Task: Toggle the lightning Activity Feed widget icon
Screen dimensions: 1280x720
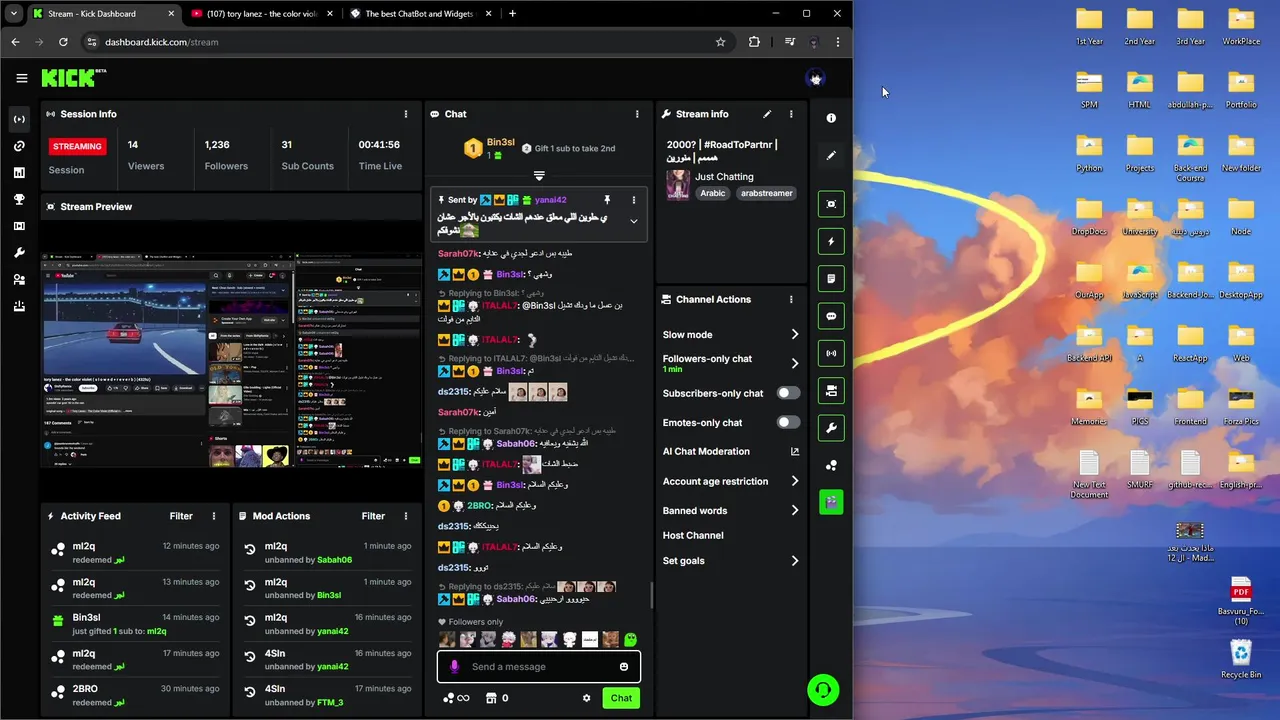Action: (x=831, y=241)
